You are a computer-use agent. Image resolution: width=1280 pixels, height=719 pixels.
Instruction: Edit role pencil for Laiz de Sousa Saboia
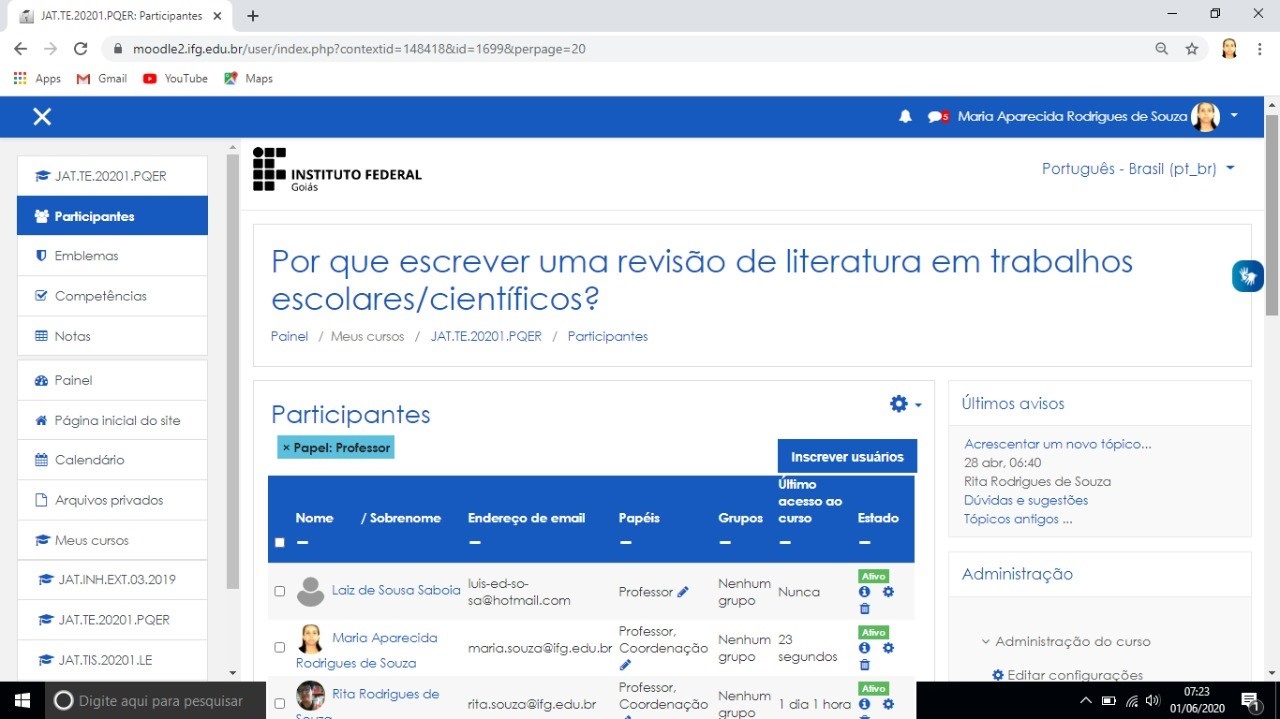pyautogui.click(x=683, y=592)
